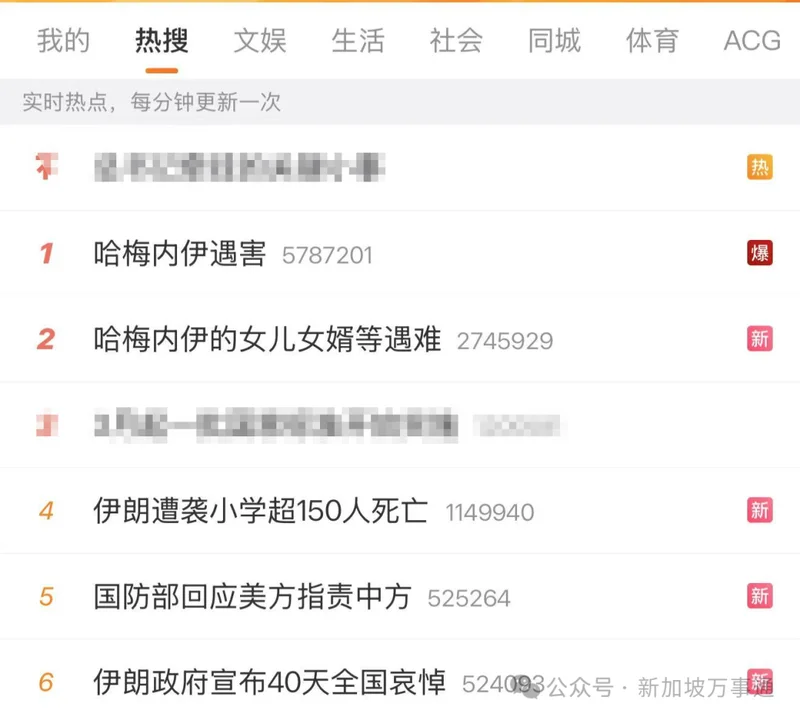The image size is (800, 720).
Task: Open the 生活 tab
Action: point(358,40)
